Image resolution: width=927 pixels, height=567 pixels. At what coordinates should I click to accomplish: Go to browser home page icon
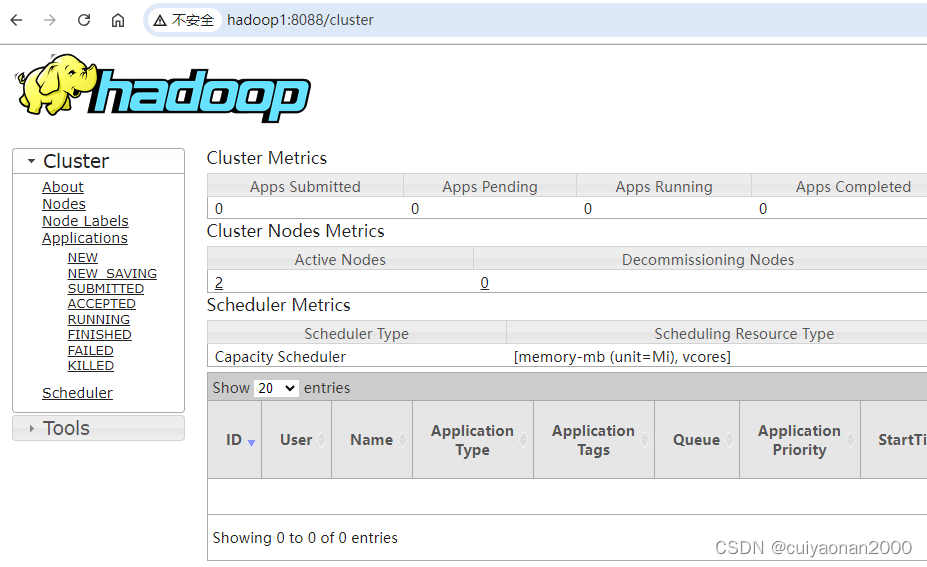[x=118, y=20]
